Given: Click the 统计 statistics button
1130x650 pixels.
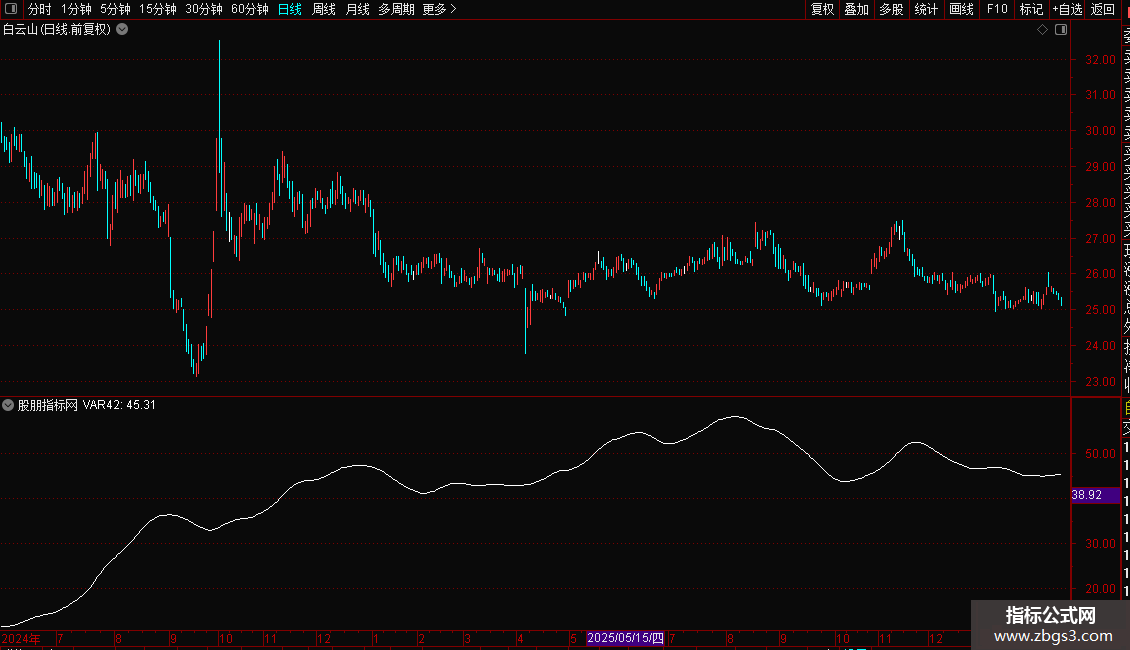Looking at the screenshot, I should click(x=926, y=9).
